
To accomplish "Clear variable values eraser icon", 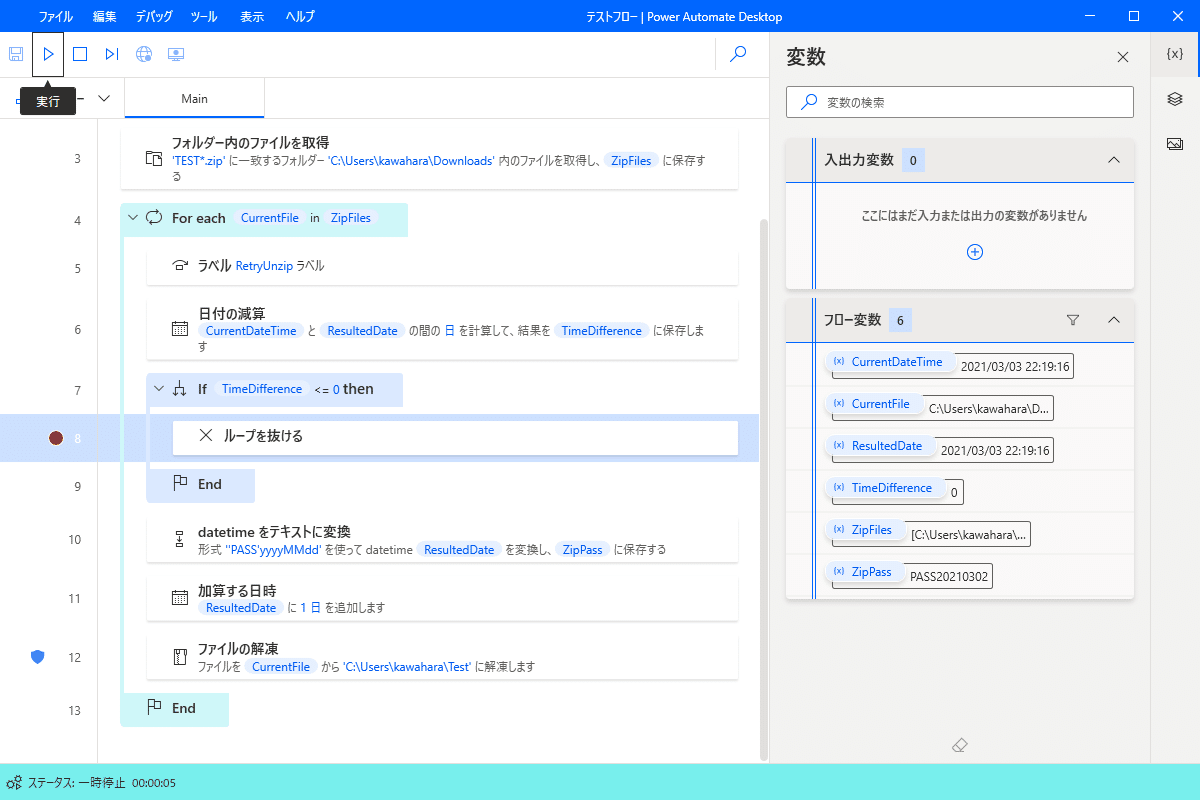I will [x=960, y=745].
